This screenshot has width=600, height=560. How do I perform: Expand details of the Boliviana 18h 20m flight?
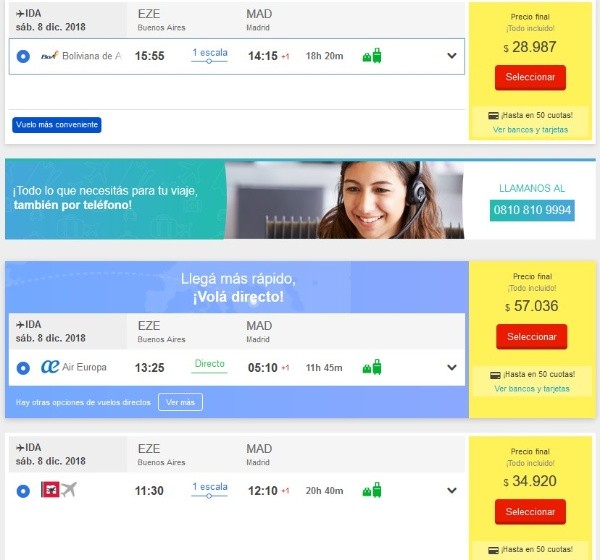452,56
